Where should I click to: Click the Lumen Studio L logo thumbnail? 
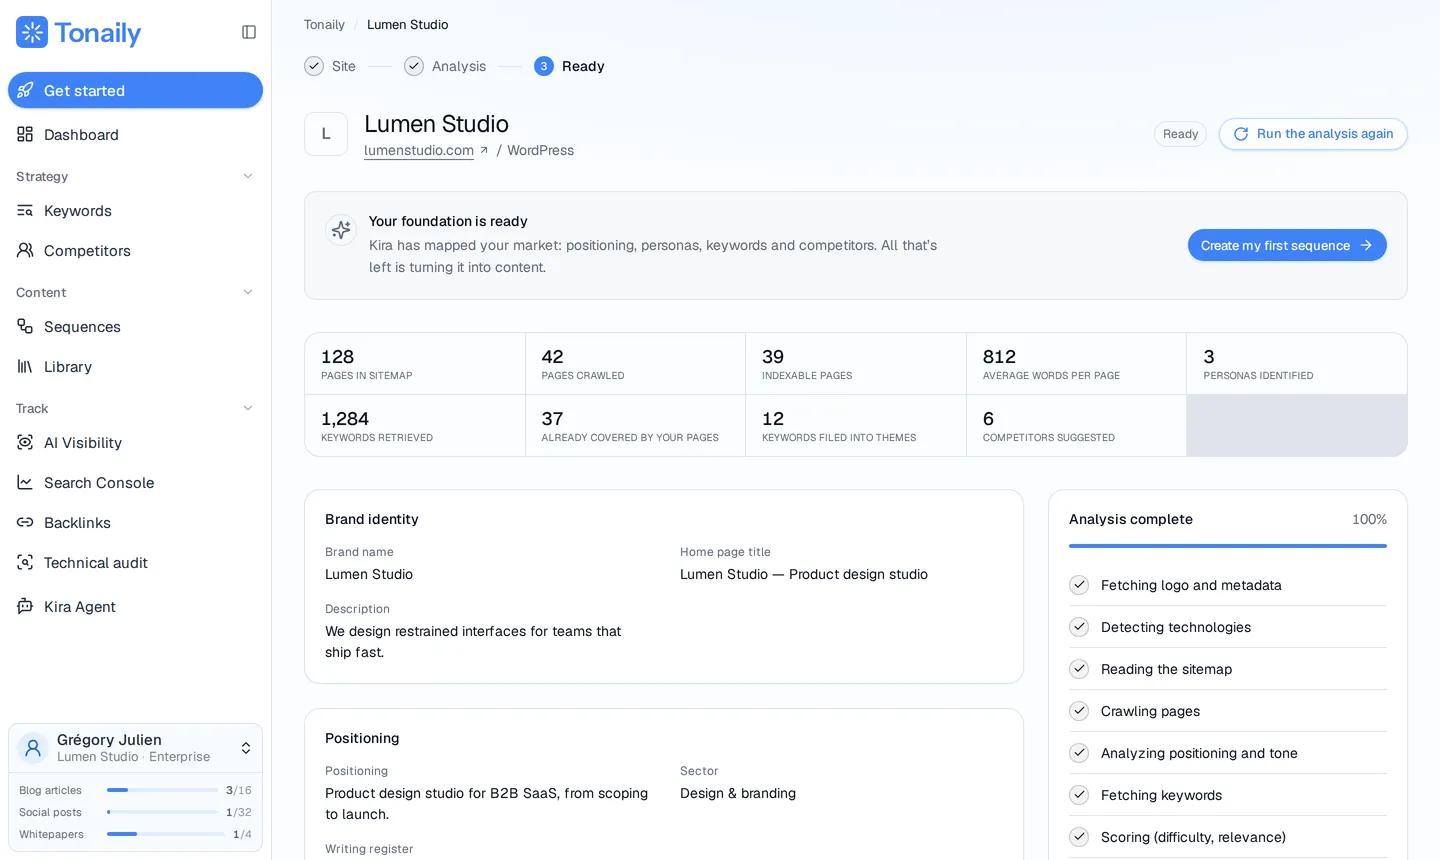coord(326,134)
